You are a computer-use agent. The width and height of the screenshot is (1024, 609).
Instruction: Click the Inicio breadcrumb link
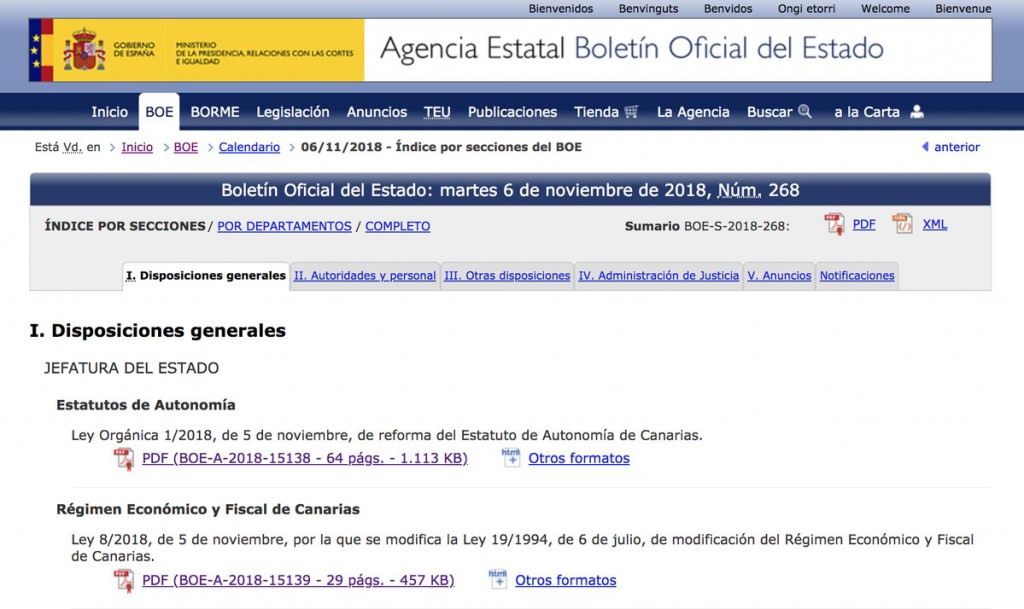coord(137,147)
